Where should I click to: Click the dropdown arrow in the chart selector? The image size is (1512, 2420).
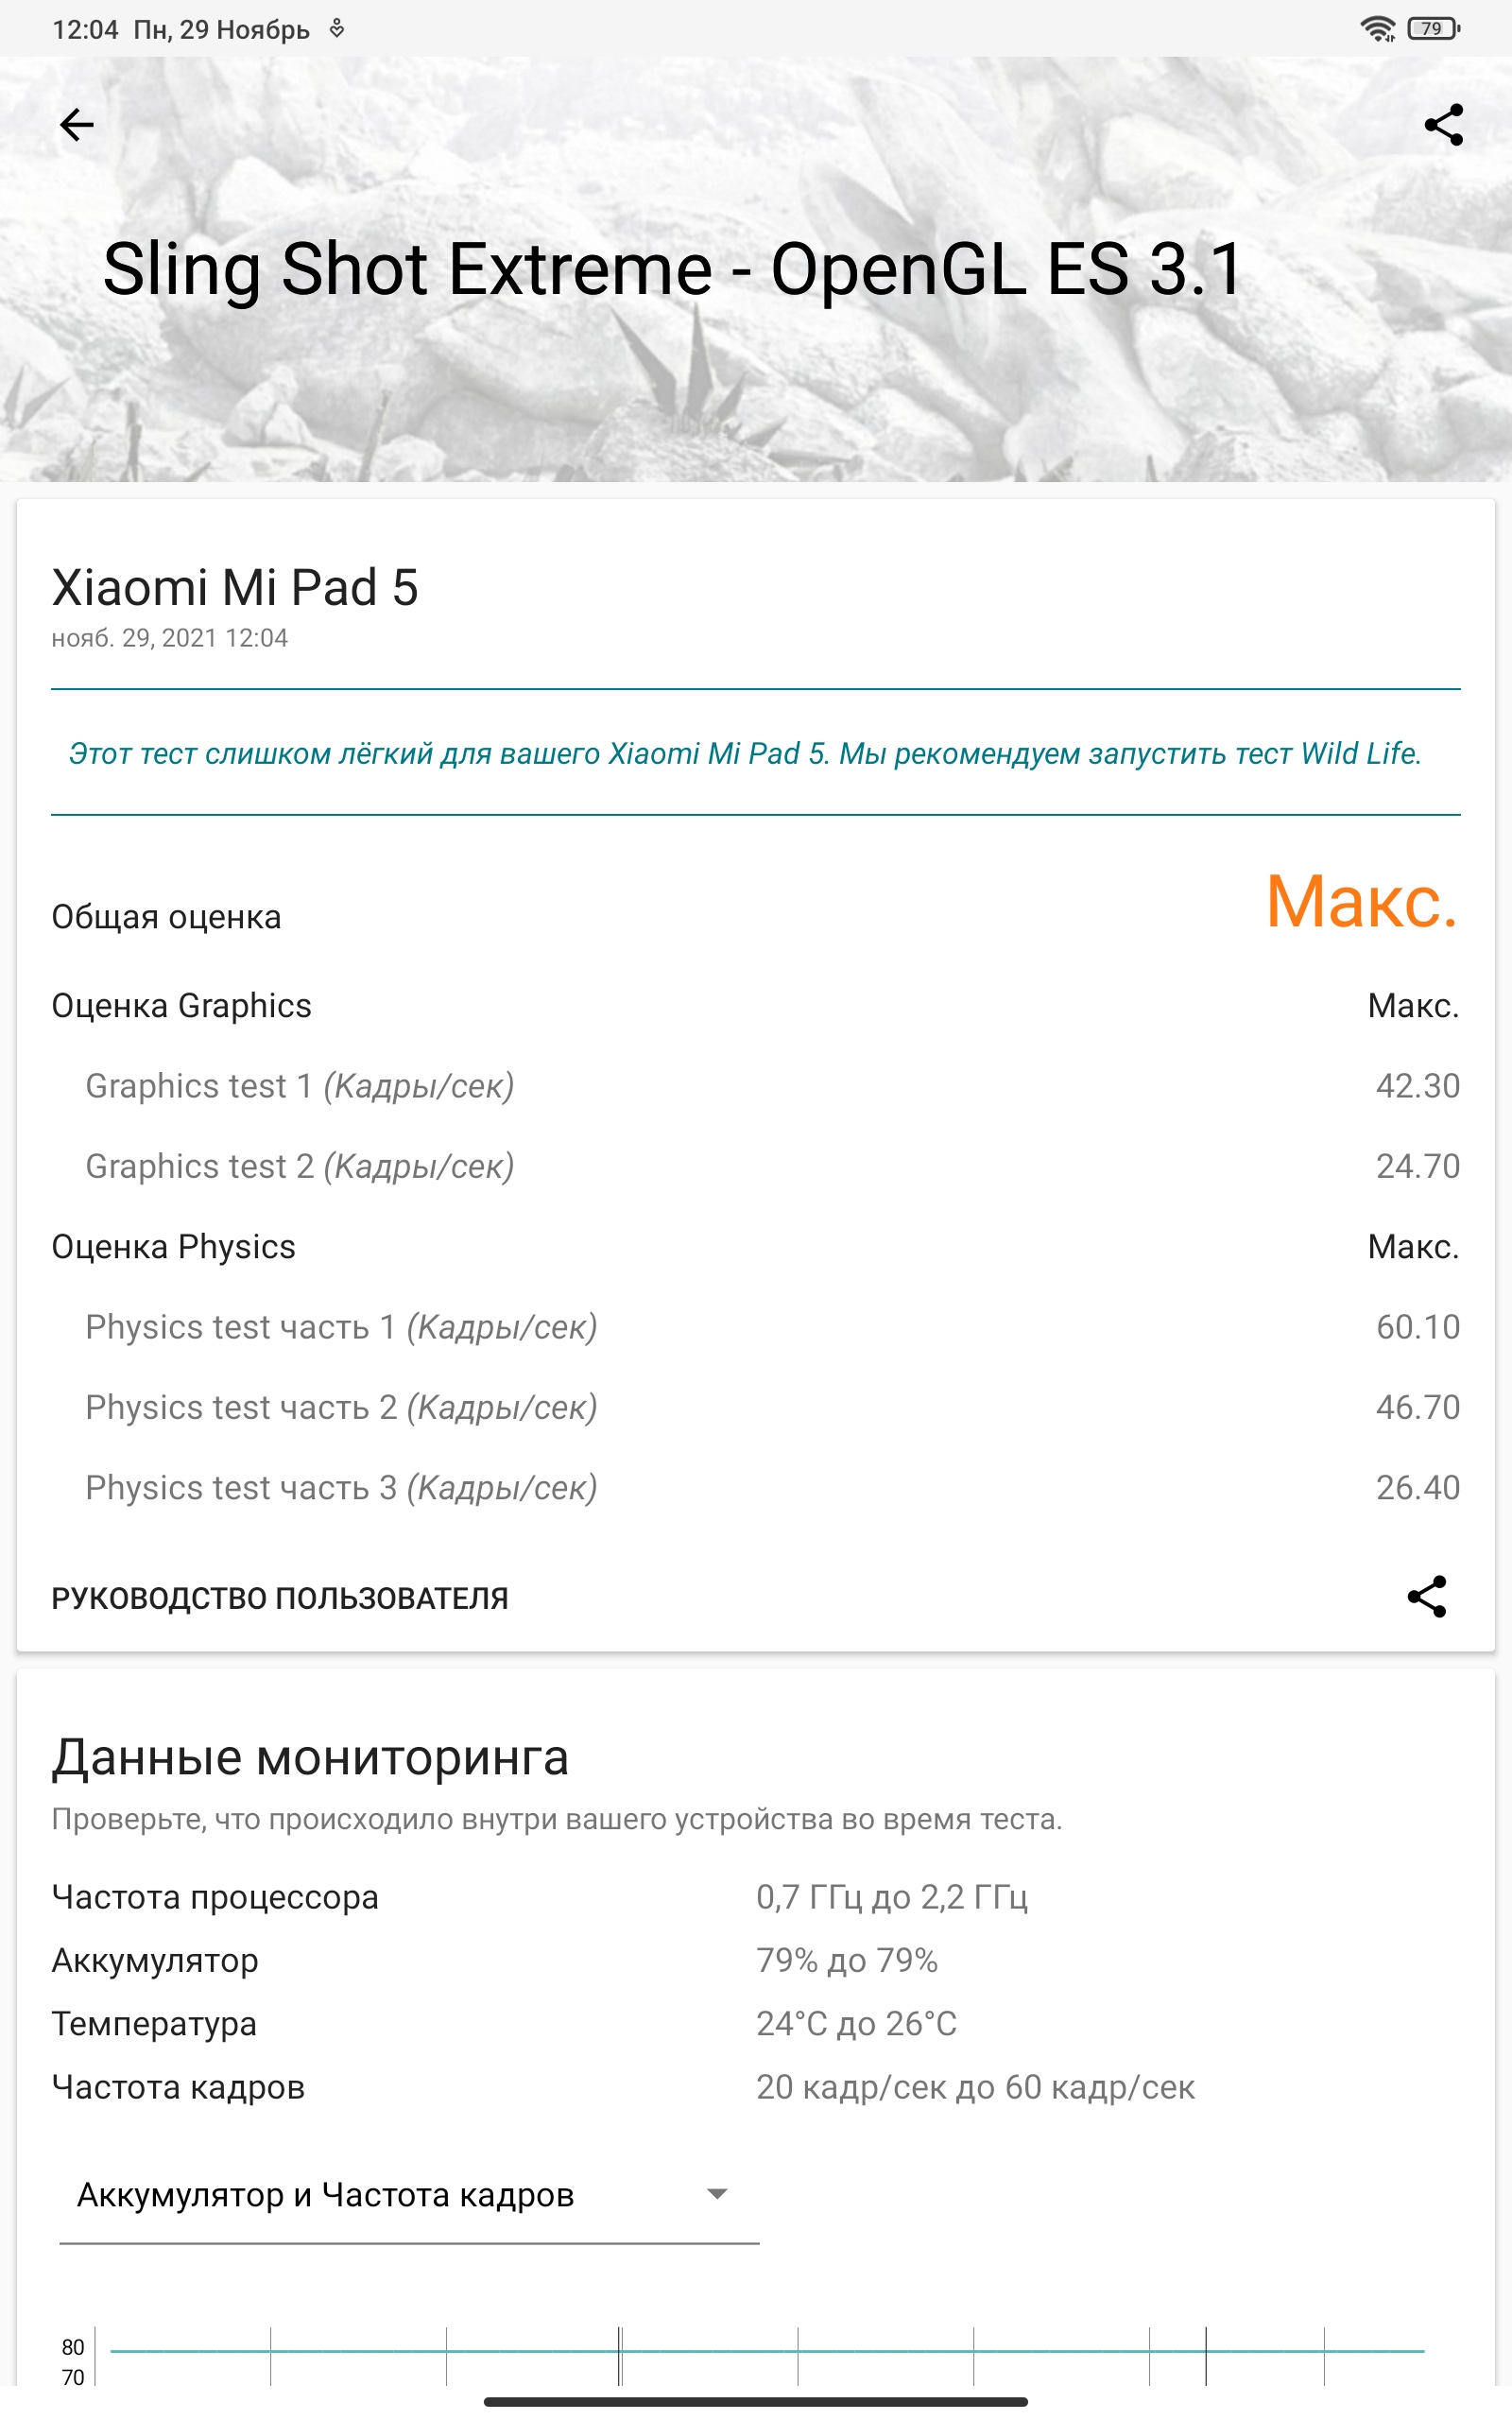pos(716,2194)
